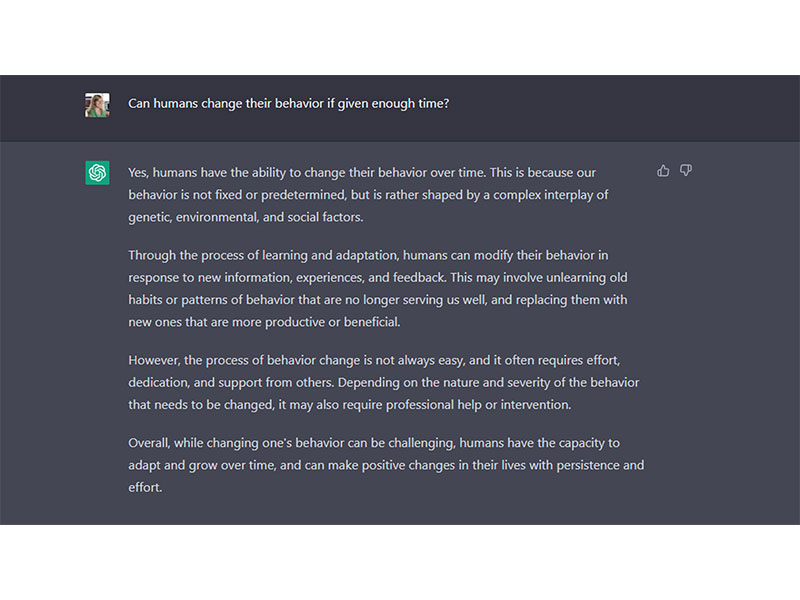
Task: Click the line starting 'response to new information'
Action: (x=378, y=278)
